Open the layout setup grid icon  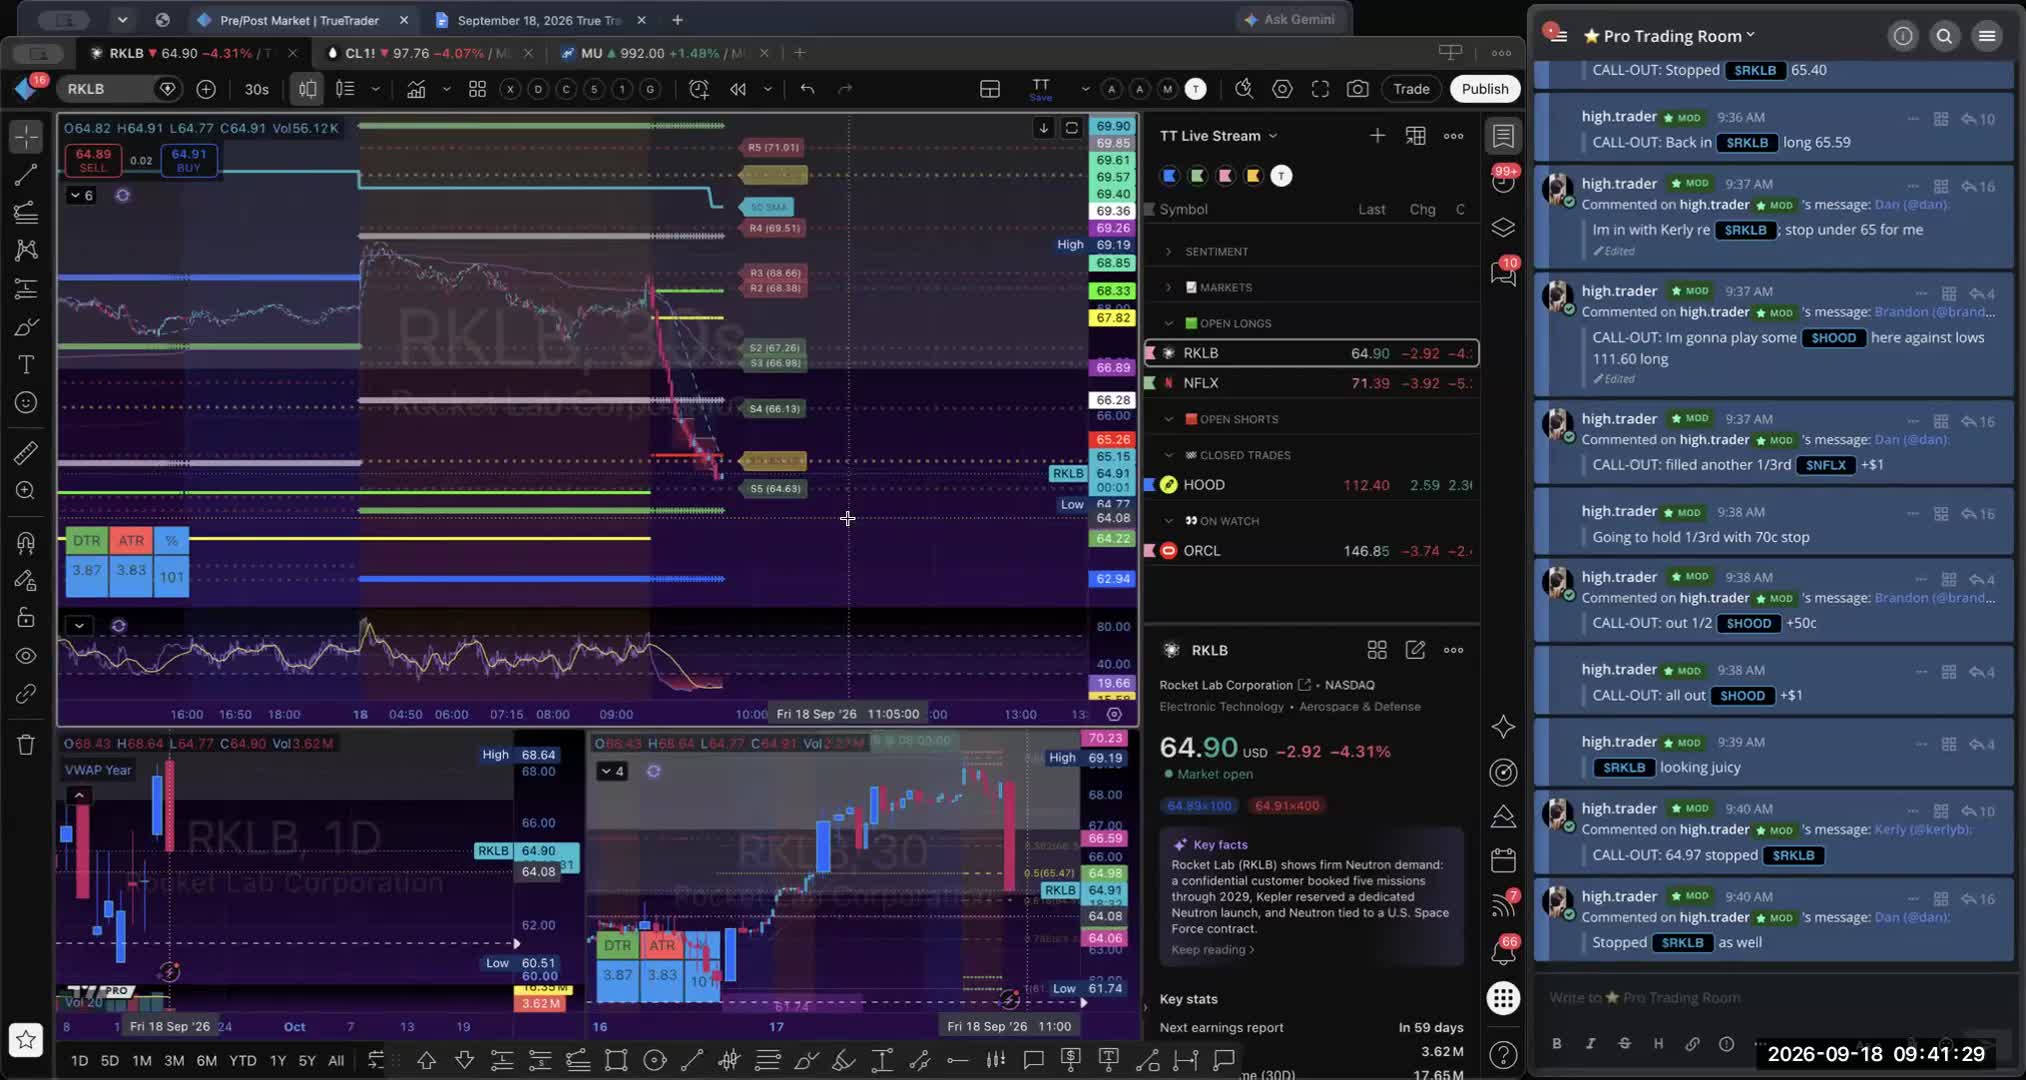[x=990, y=89]
